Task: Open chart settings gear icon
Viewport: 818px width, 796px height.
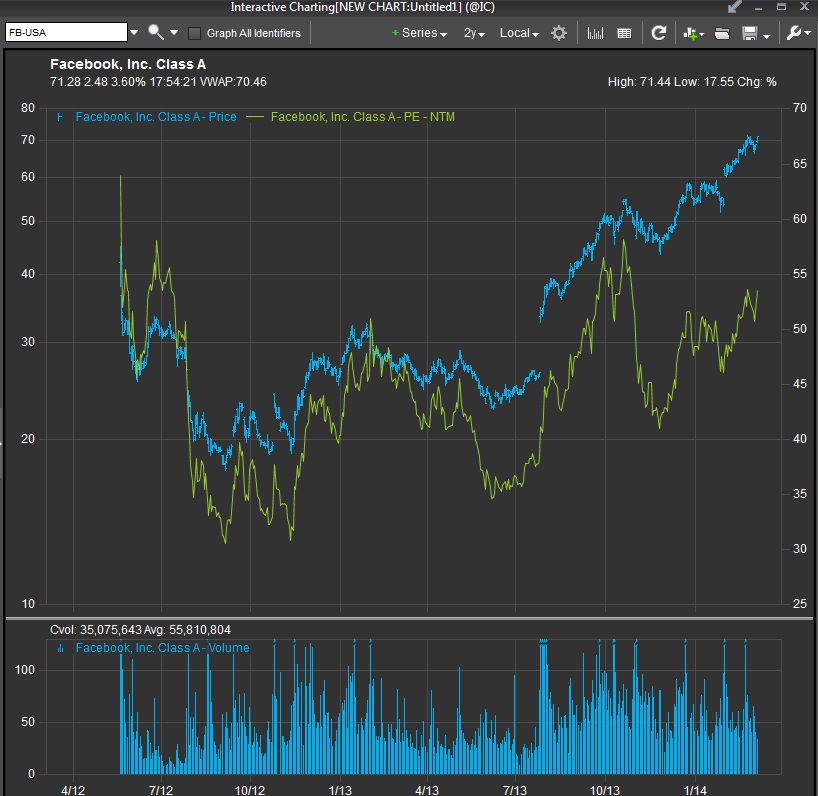Action: (559, 33)
